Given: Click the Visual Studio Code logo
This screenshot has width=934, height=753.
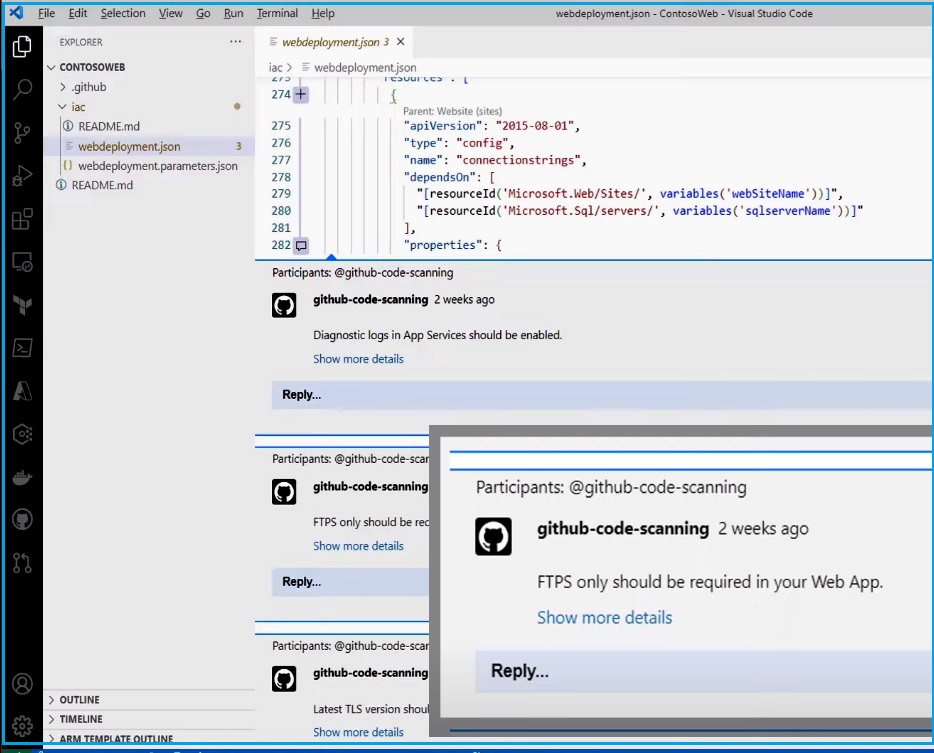Looking at the screenshot, I should (x=16, y=13).
